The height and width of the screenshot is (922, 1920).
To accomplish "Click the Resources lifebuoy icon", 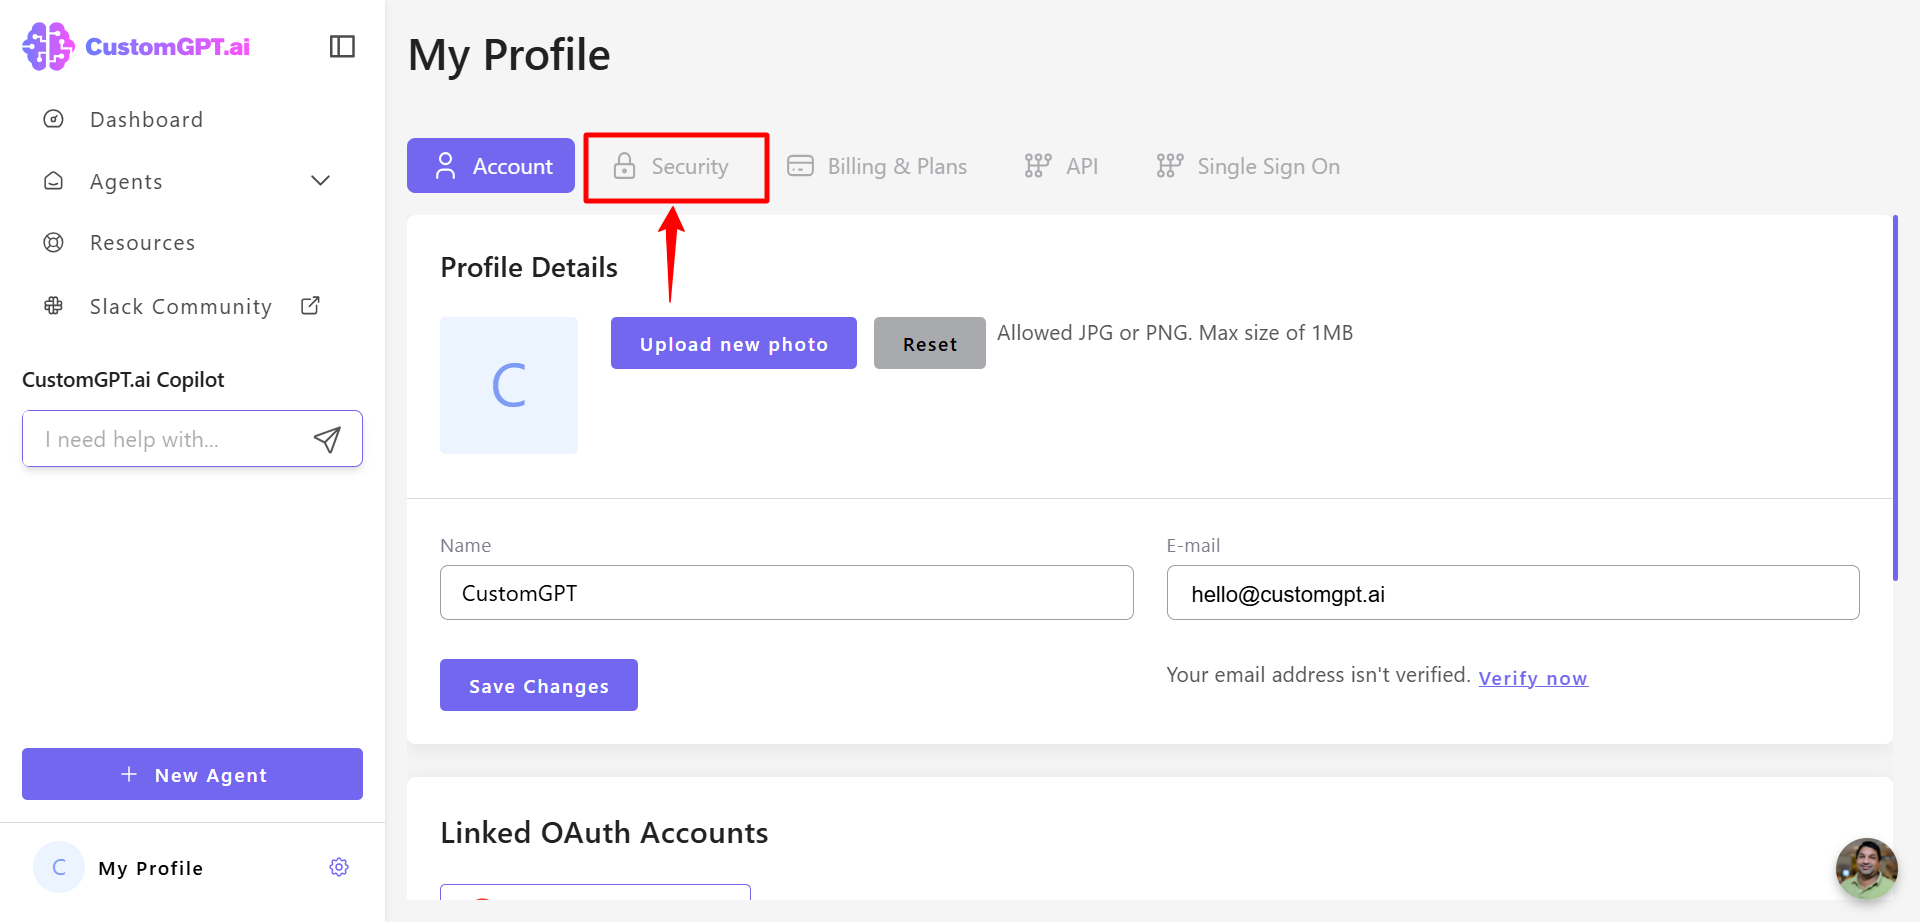I will [x=54, y=242].
